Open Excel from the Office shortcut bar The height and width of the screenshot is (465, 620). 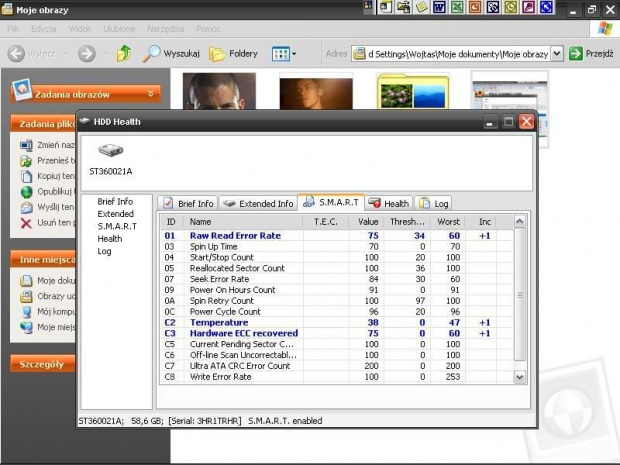[x=457, y=7]
